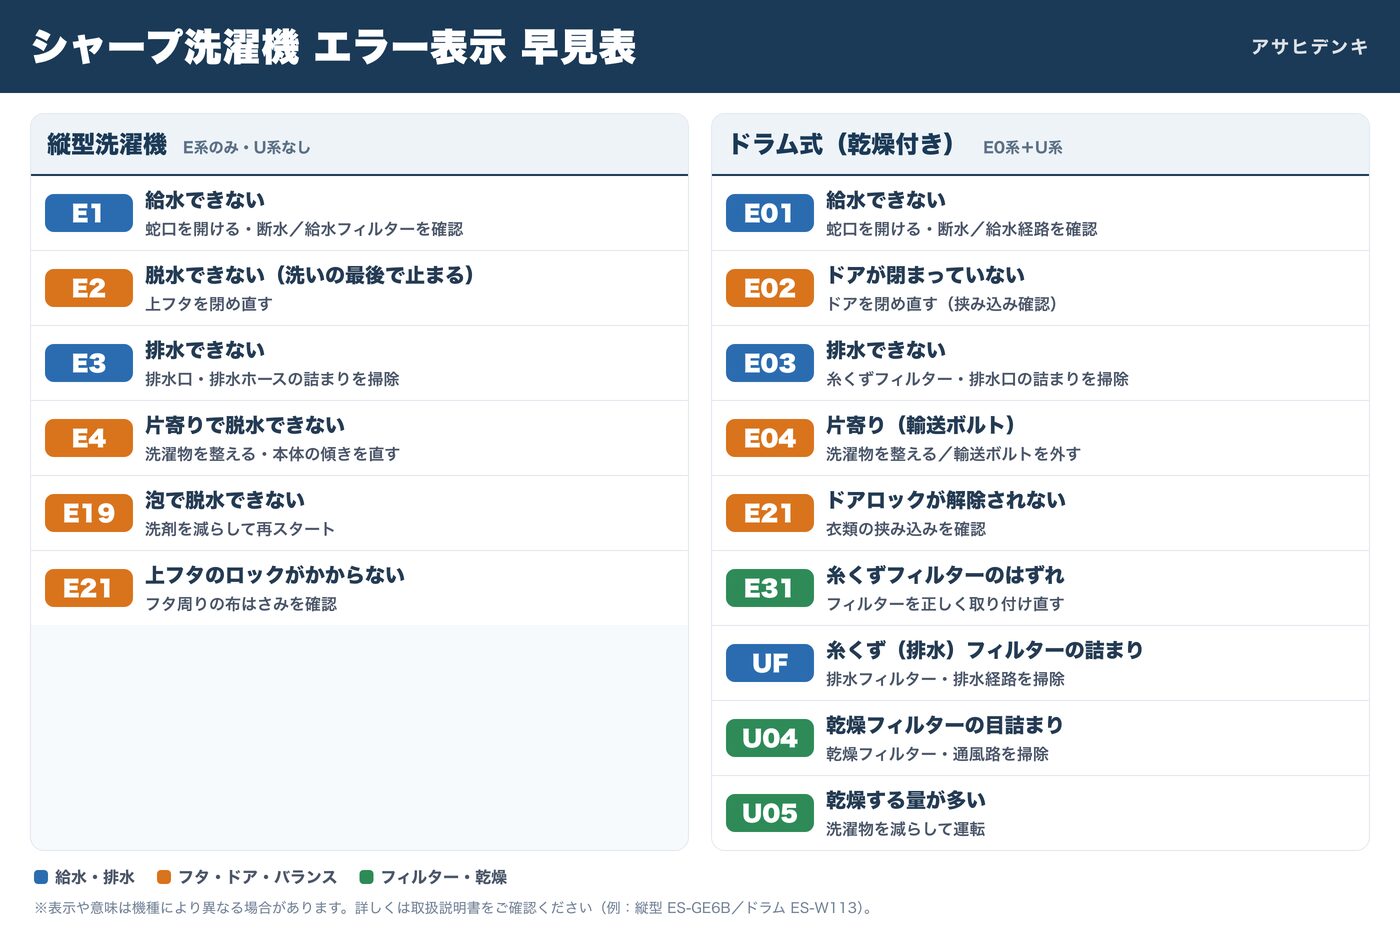Click the orange E4 code badge
Image resolution: width=1400 pixels, height=952 pixels.
click(x=89, y=438)
